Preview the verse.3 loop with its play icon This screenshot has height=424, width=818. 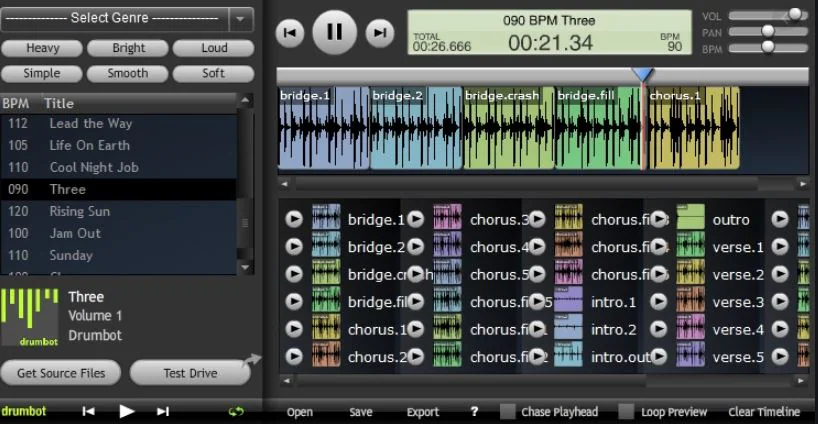[659, 301]
